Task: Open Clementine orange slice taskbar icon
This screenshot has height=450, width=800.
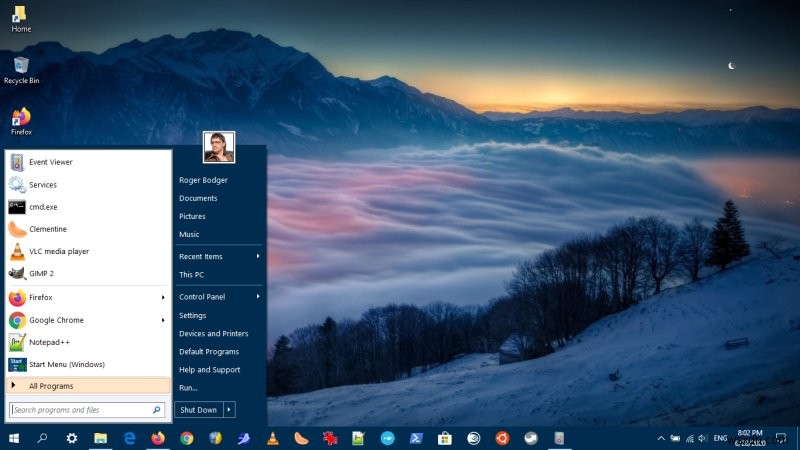Action: click(302, 438)
